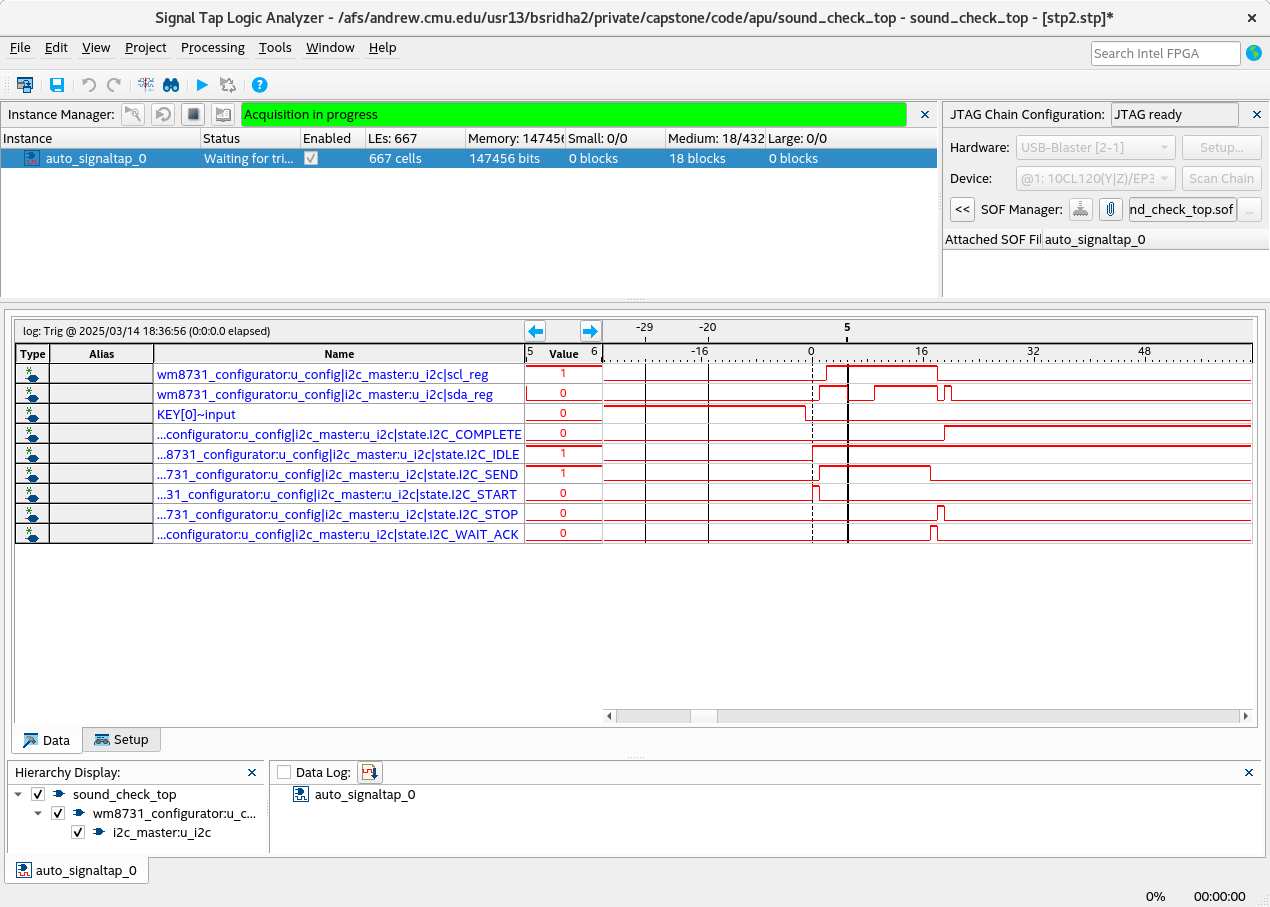Screen dimensions: 1270x907
Task: Click the globe icon beside search field
Action: pos(1254,53)
